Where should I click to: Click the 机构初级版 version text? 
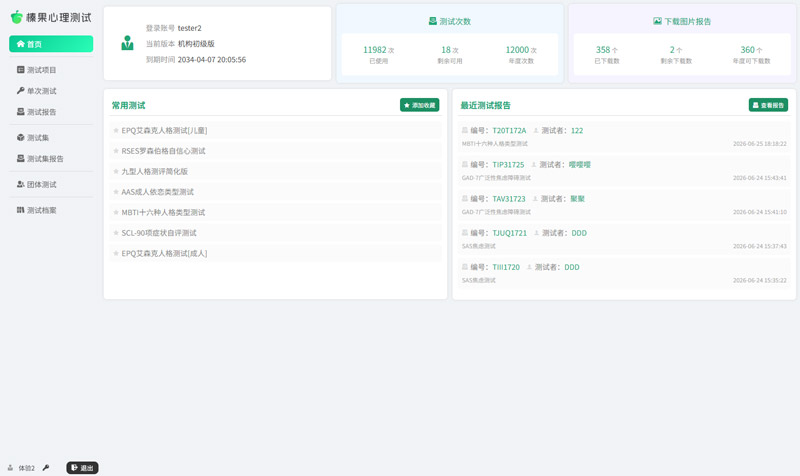(196, 44)
